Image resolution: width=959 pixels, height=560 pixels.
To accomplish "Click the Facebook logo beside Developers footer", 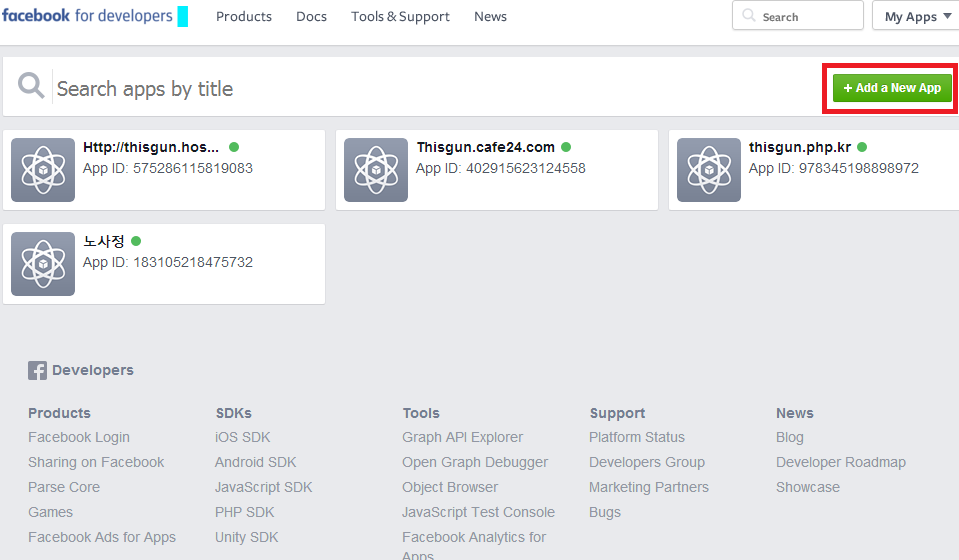I will (37, 371).
